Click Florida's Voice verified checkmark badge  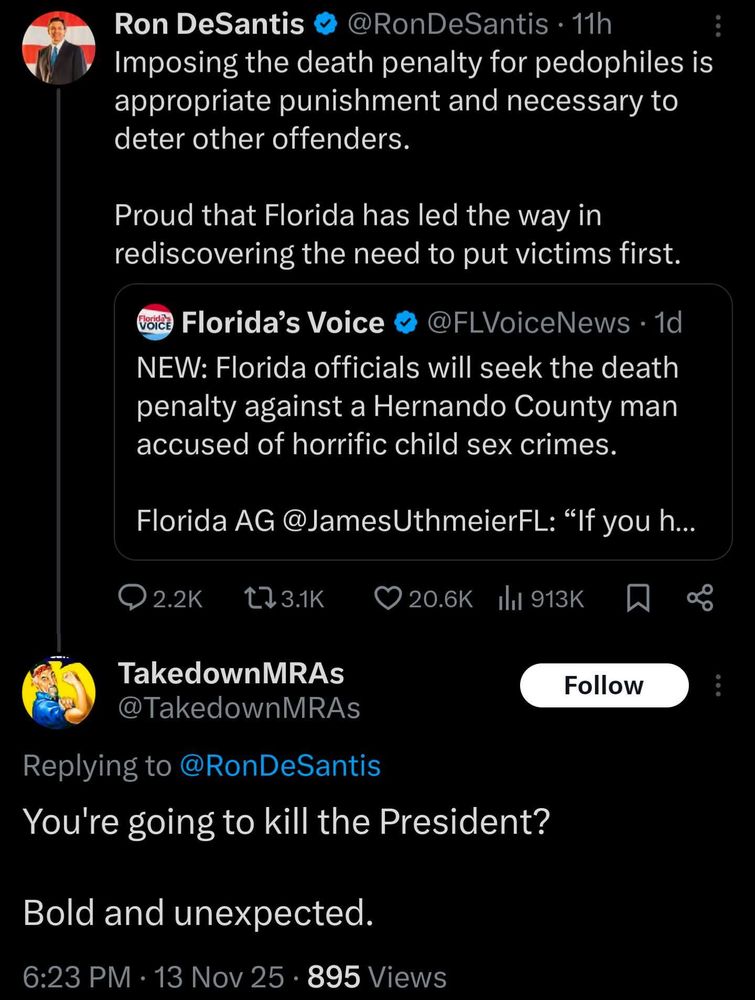click(406, 322)
